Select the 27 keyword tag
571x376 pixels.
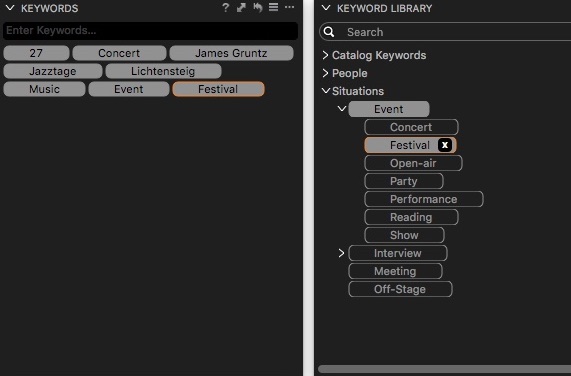pos(36,53)
